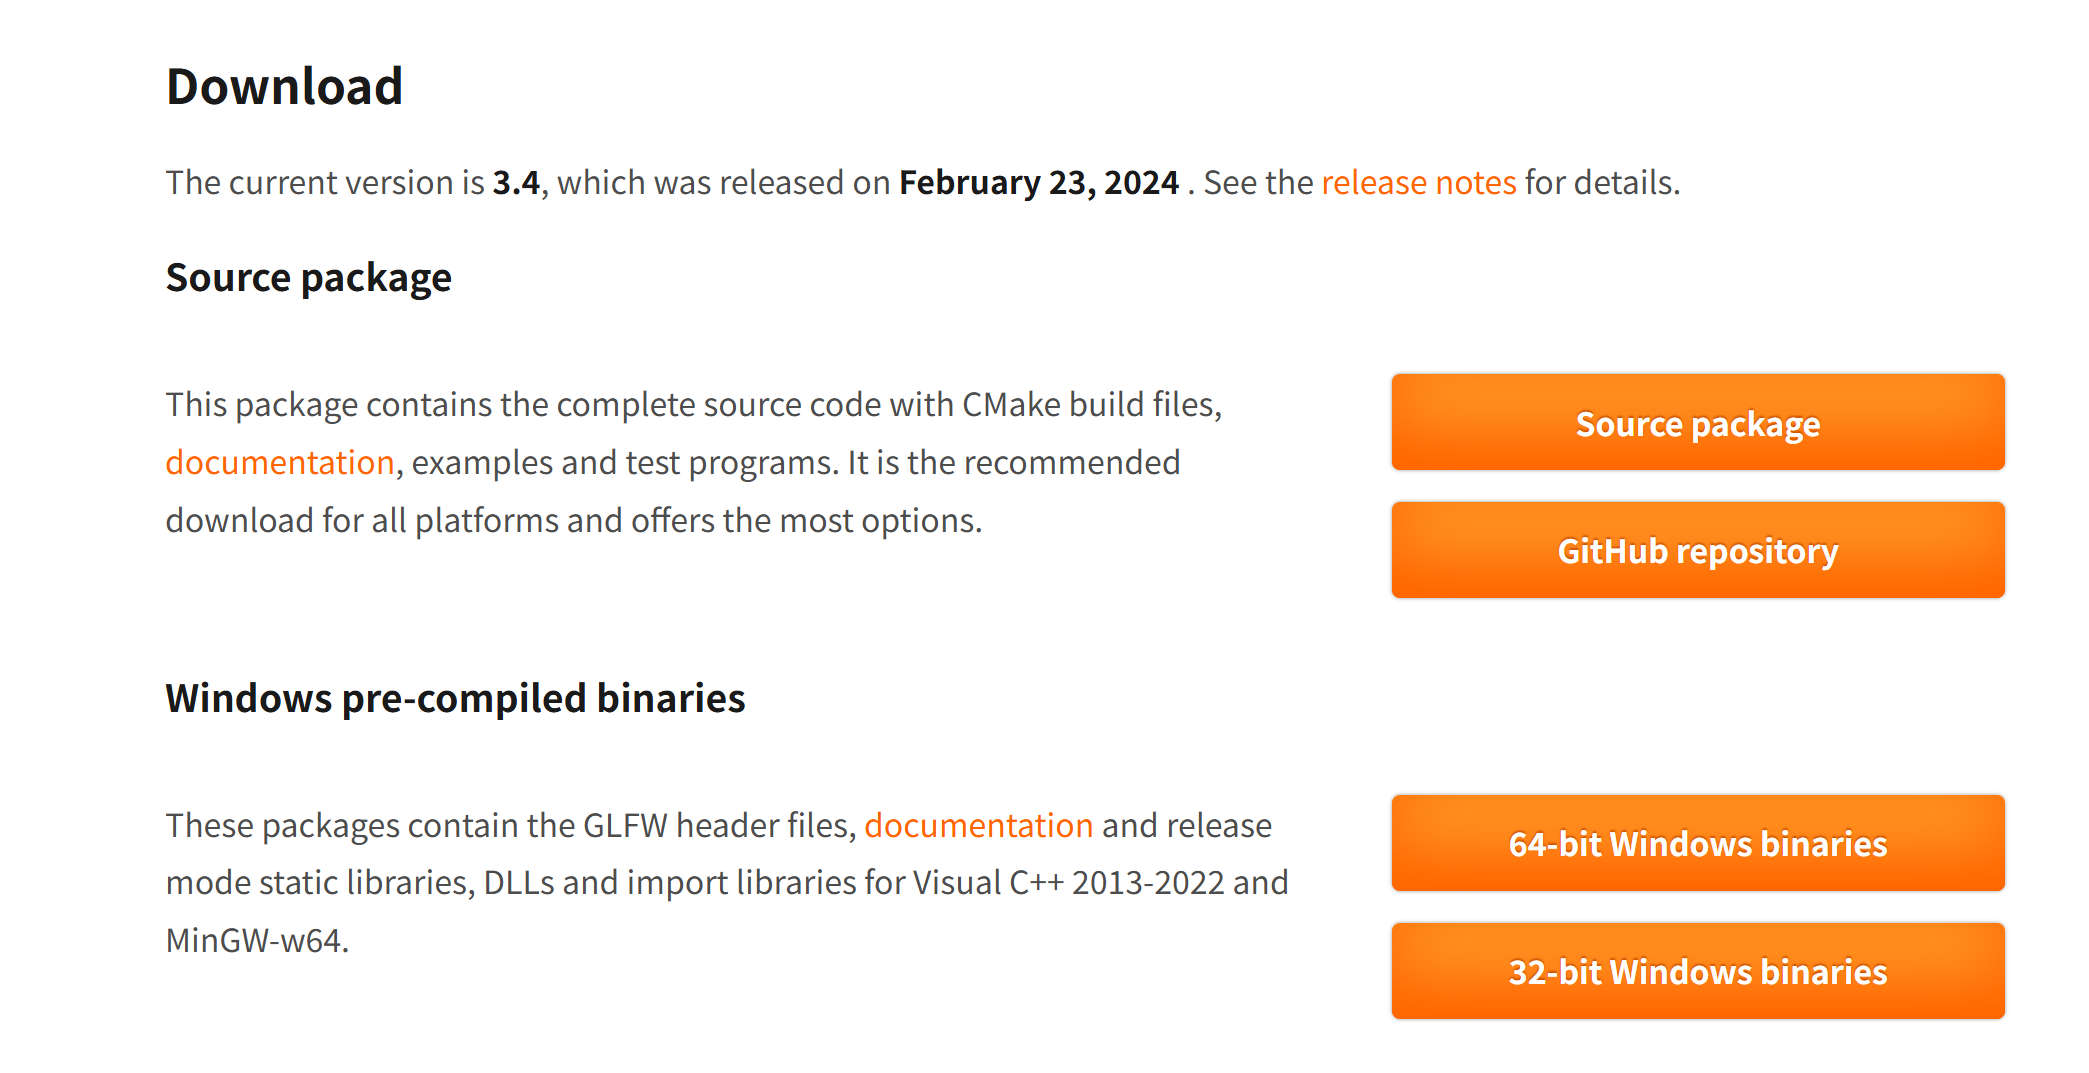The width and height of the screenshot is (2089, 1073).
Task: Click the Download page heading
Action: pyautogui.click(x=285, y=86)
